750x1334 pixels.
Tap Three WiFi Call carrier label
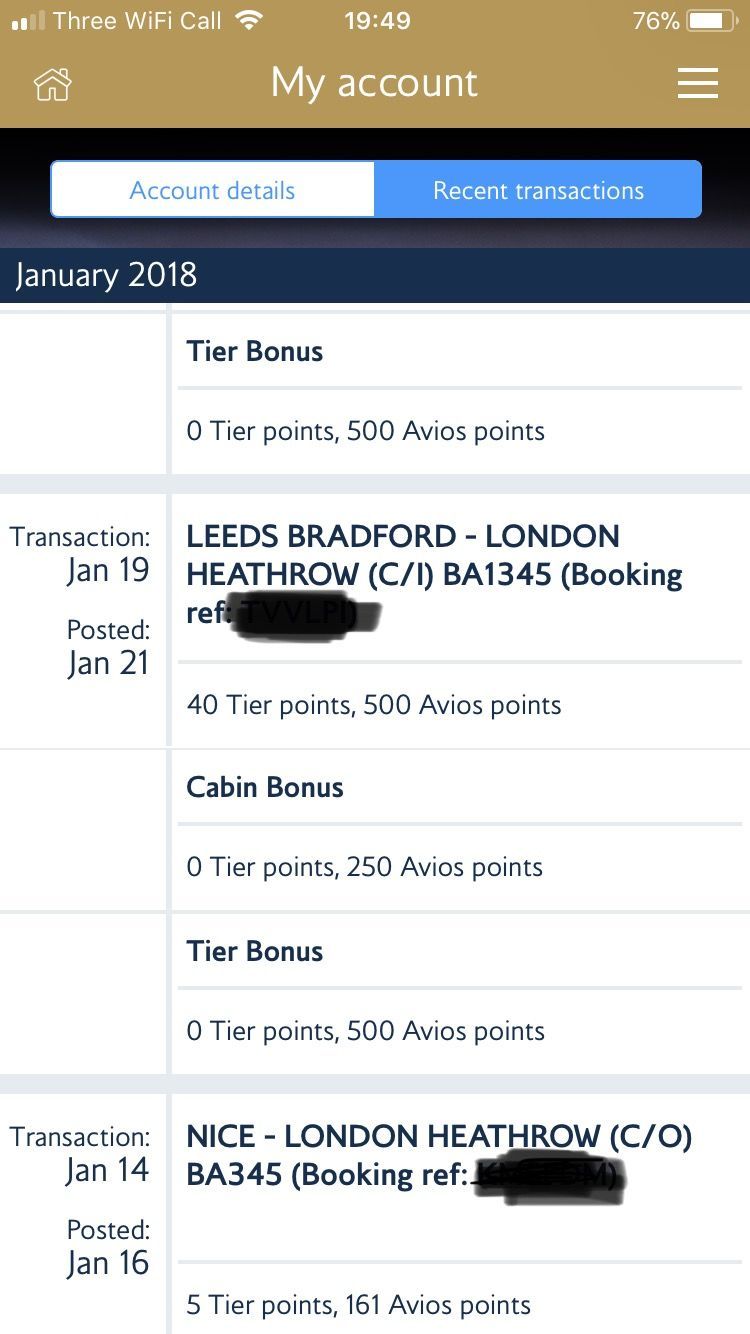(x=137, y=20)
